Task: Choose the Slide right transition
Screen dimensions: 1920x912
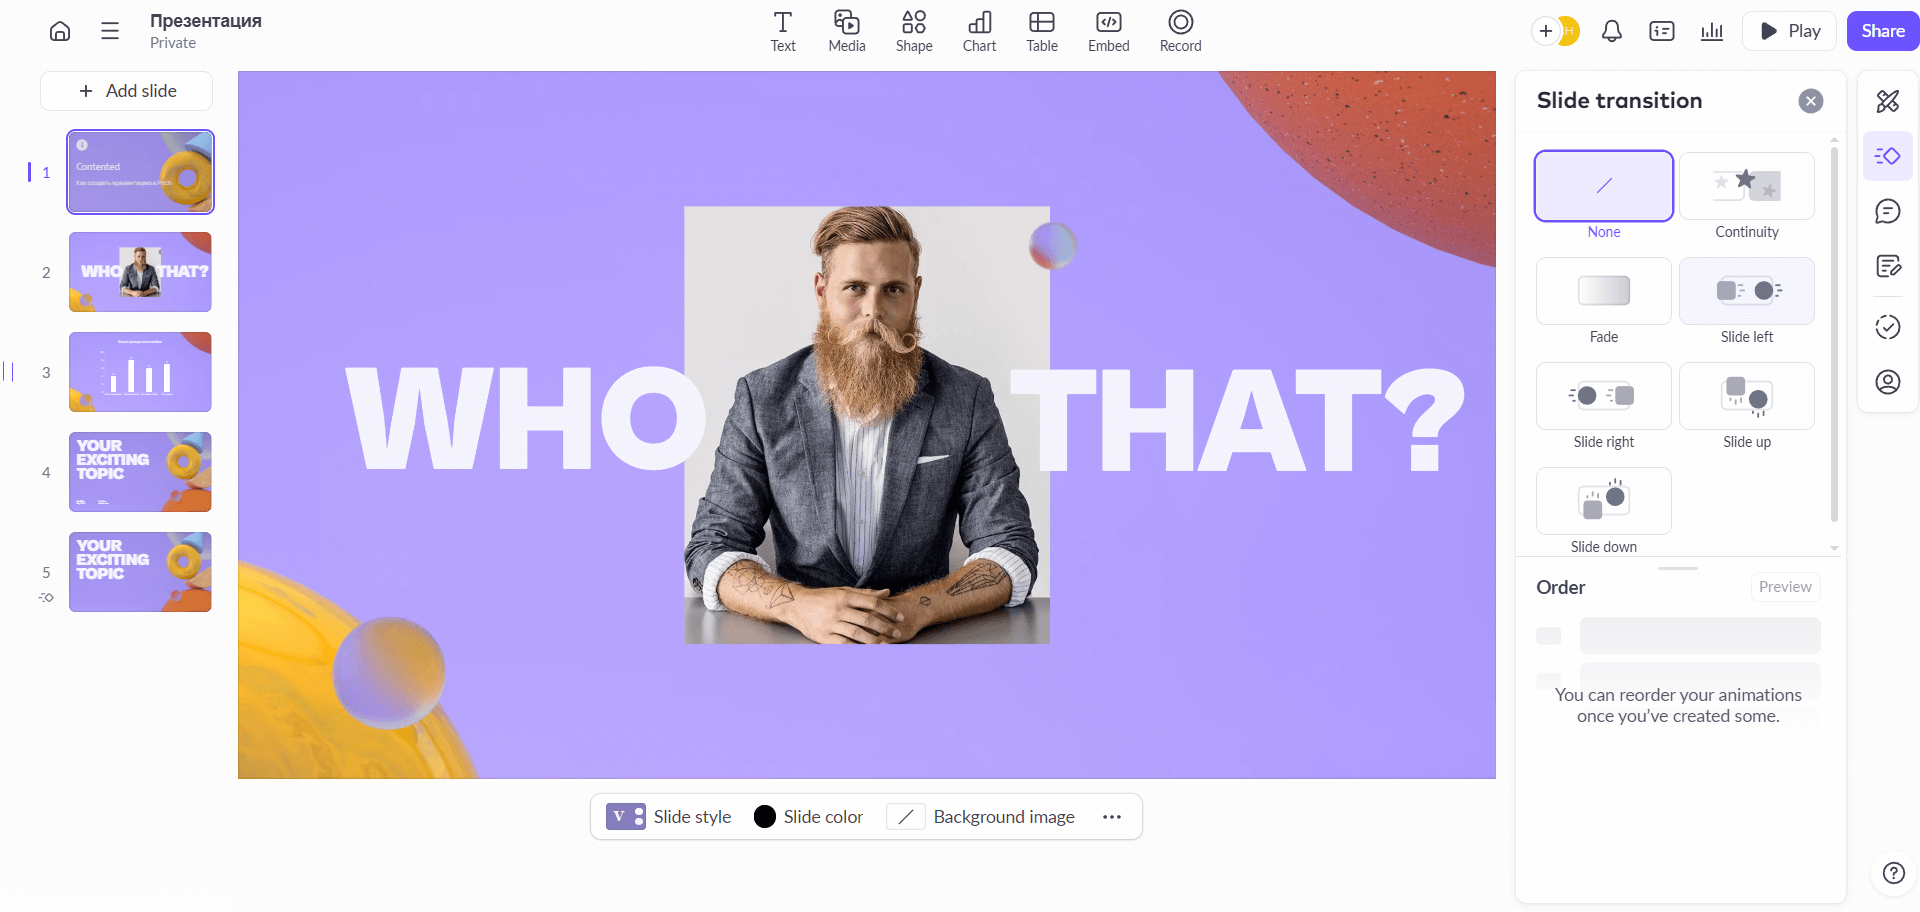Action: pyautogui.click(x=1604, y=396)
